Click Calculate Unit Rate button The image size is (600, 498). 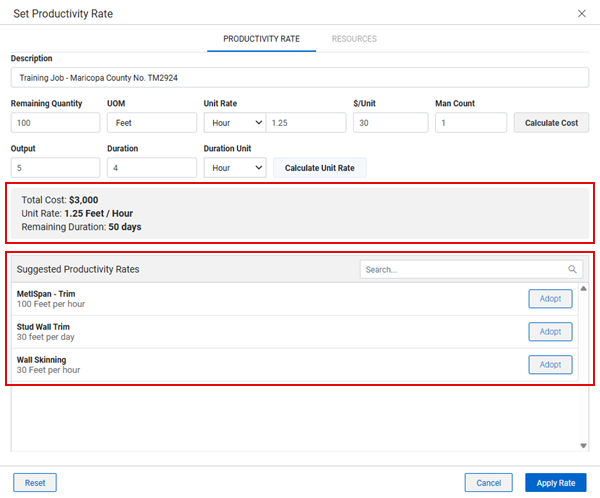(x=320, y=168)
